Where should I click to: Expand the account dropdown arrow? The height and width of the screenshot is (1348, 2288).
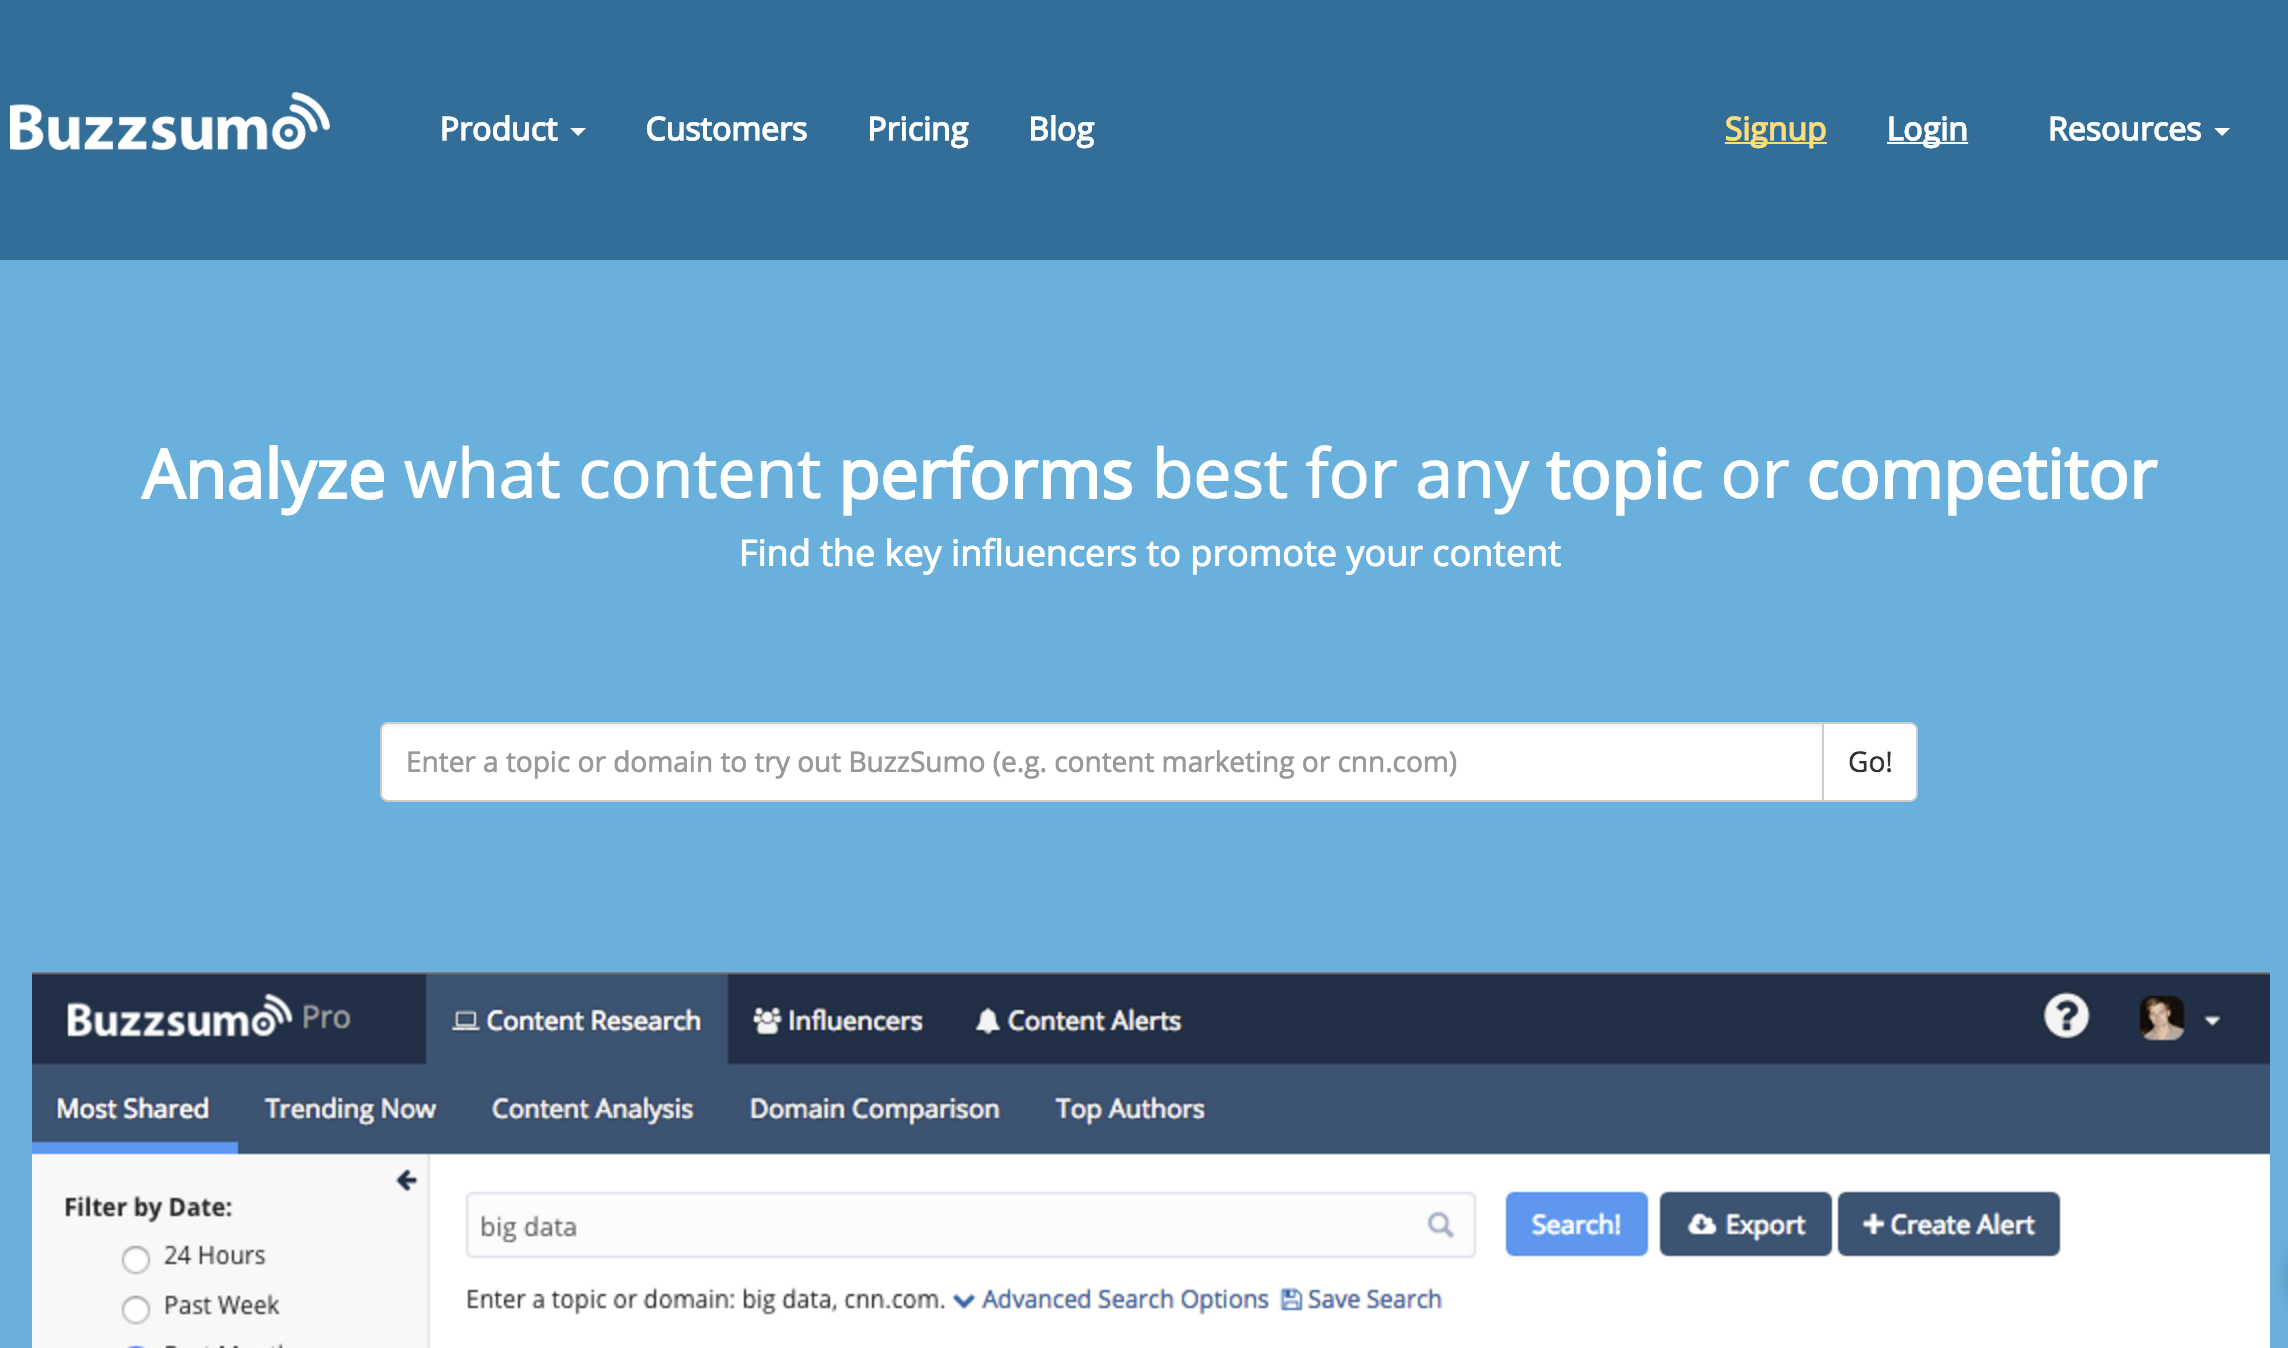click(2213, 1021)
